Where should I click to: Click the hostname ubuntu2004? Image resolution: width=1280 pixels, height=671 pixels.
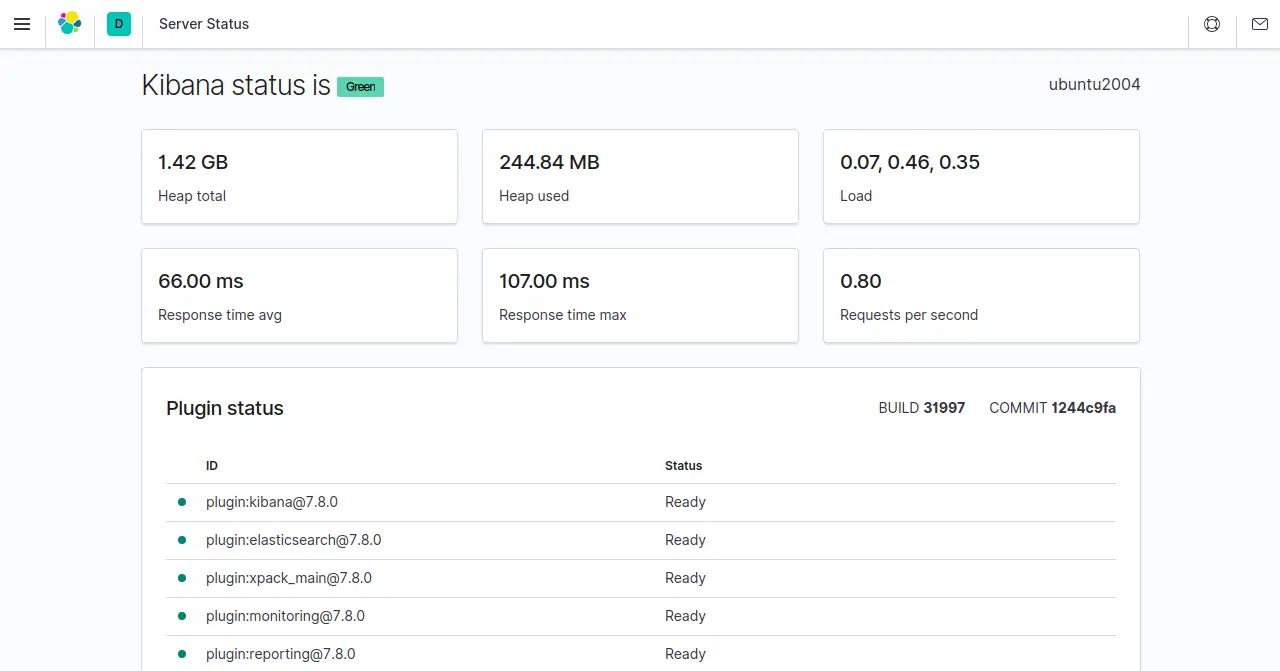(x=1095, y=85)
